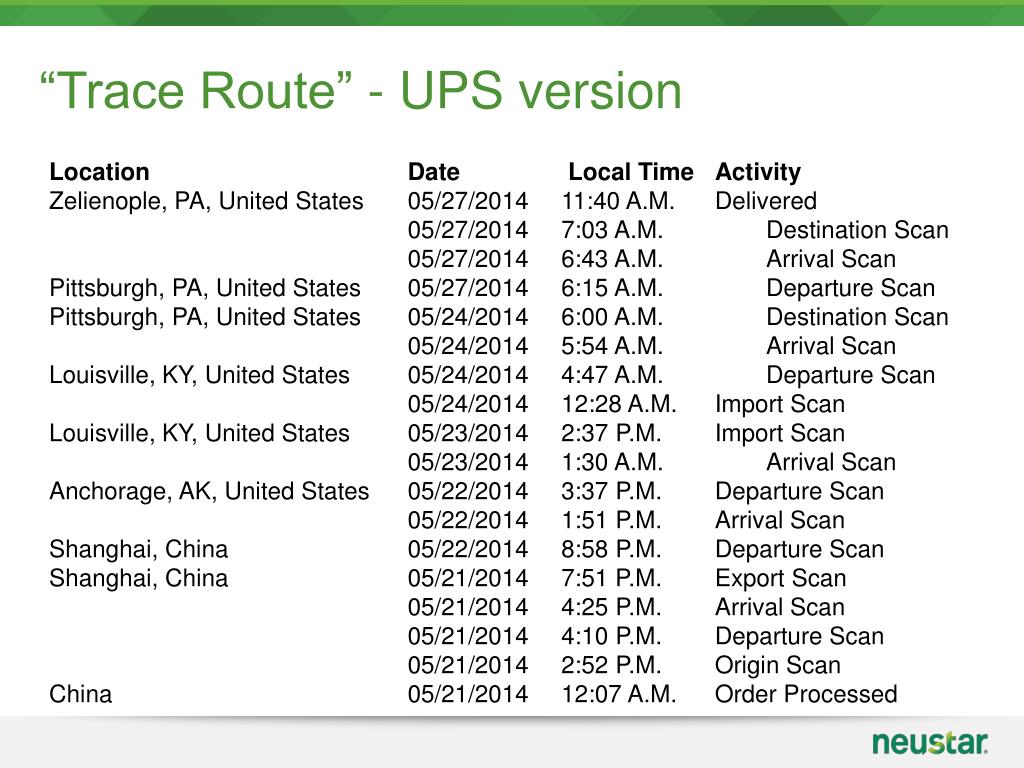Click the 05/23/2014 date beside 2:37 P.M.

[x=468, y=433]
